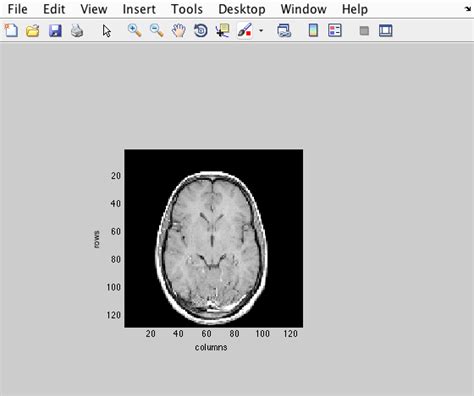Enable the Rotate 3D tool
This screenshot has width=474, height=396.
point(201,31)
